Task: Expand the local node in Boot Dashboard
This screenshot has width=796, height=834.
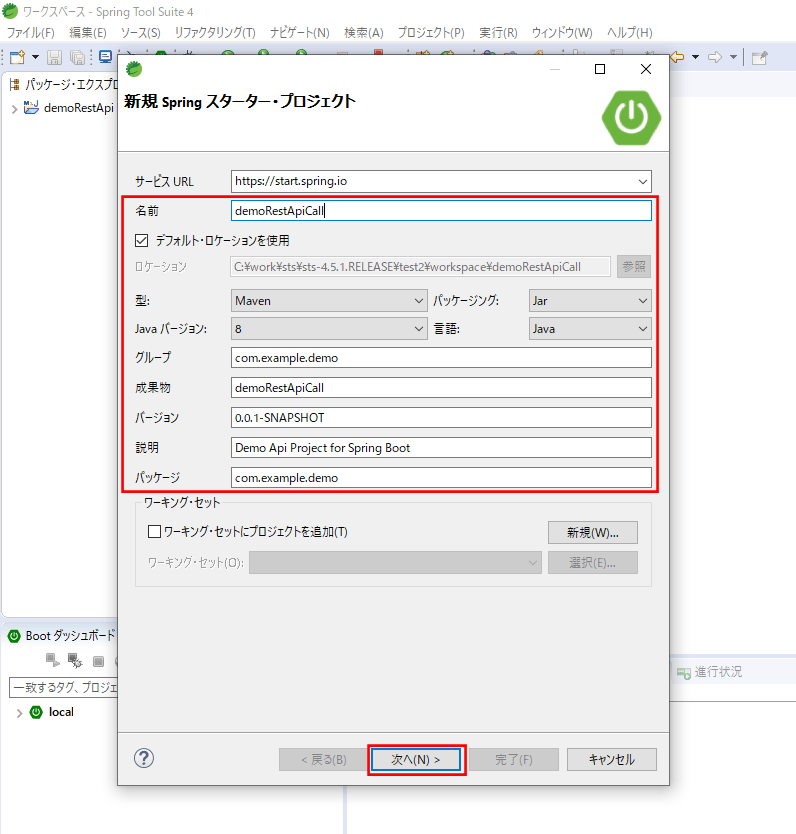Action: coord(19,713)
